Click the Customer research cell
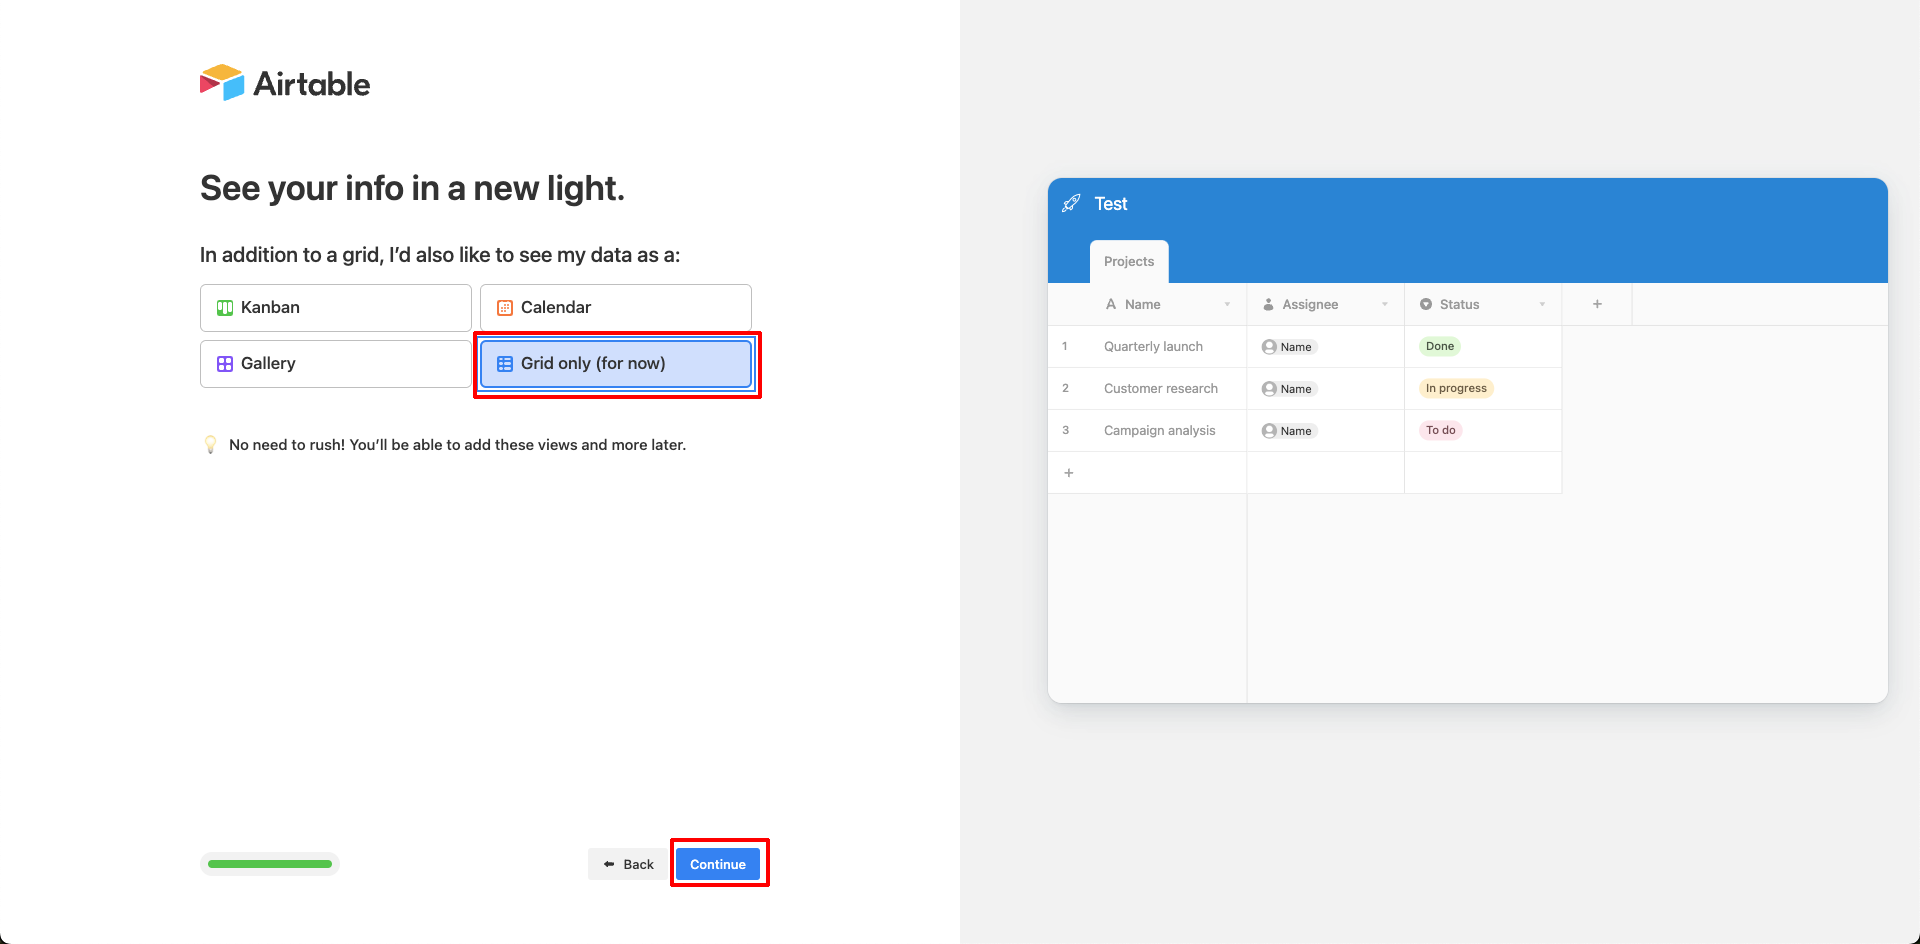This screenshot has height=944, width=1920. [1160, 389]
